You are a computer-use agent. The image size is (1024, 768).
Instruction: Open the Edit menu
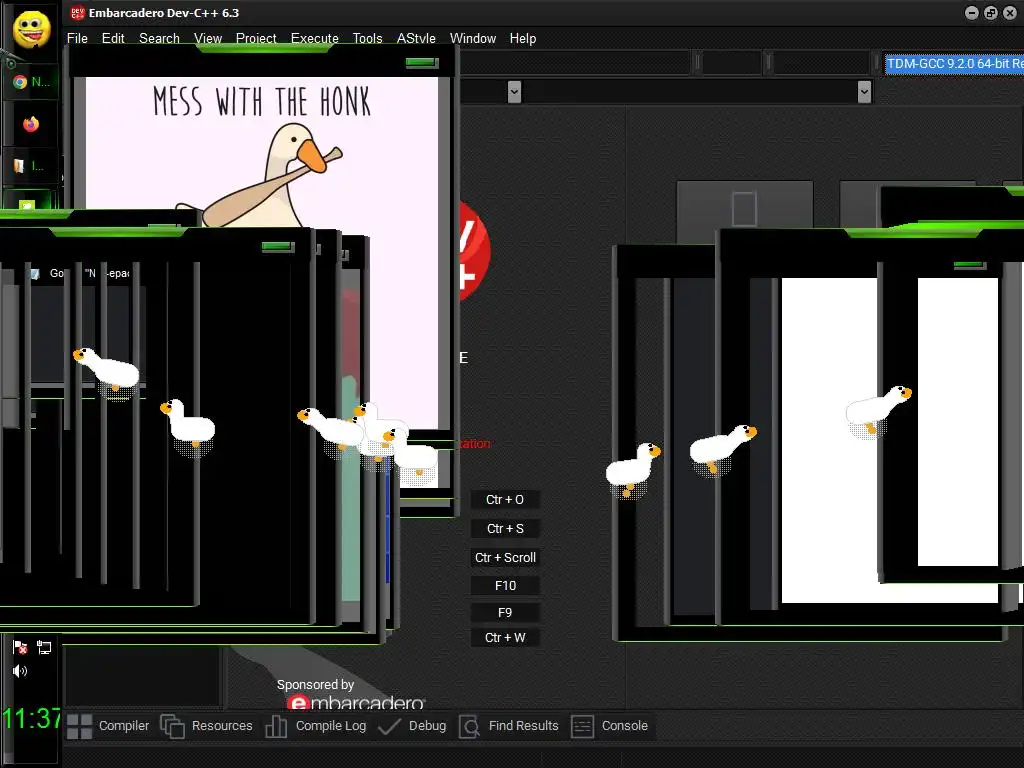(113, 39)
